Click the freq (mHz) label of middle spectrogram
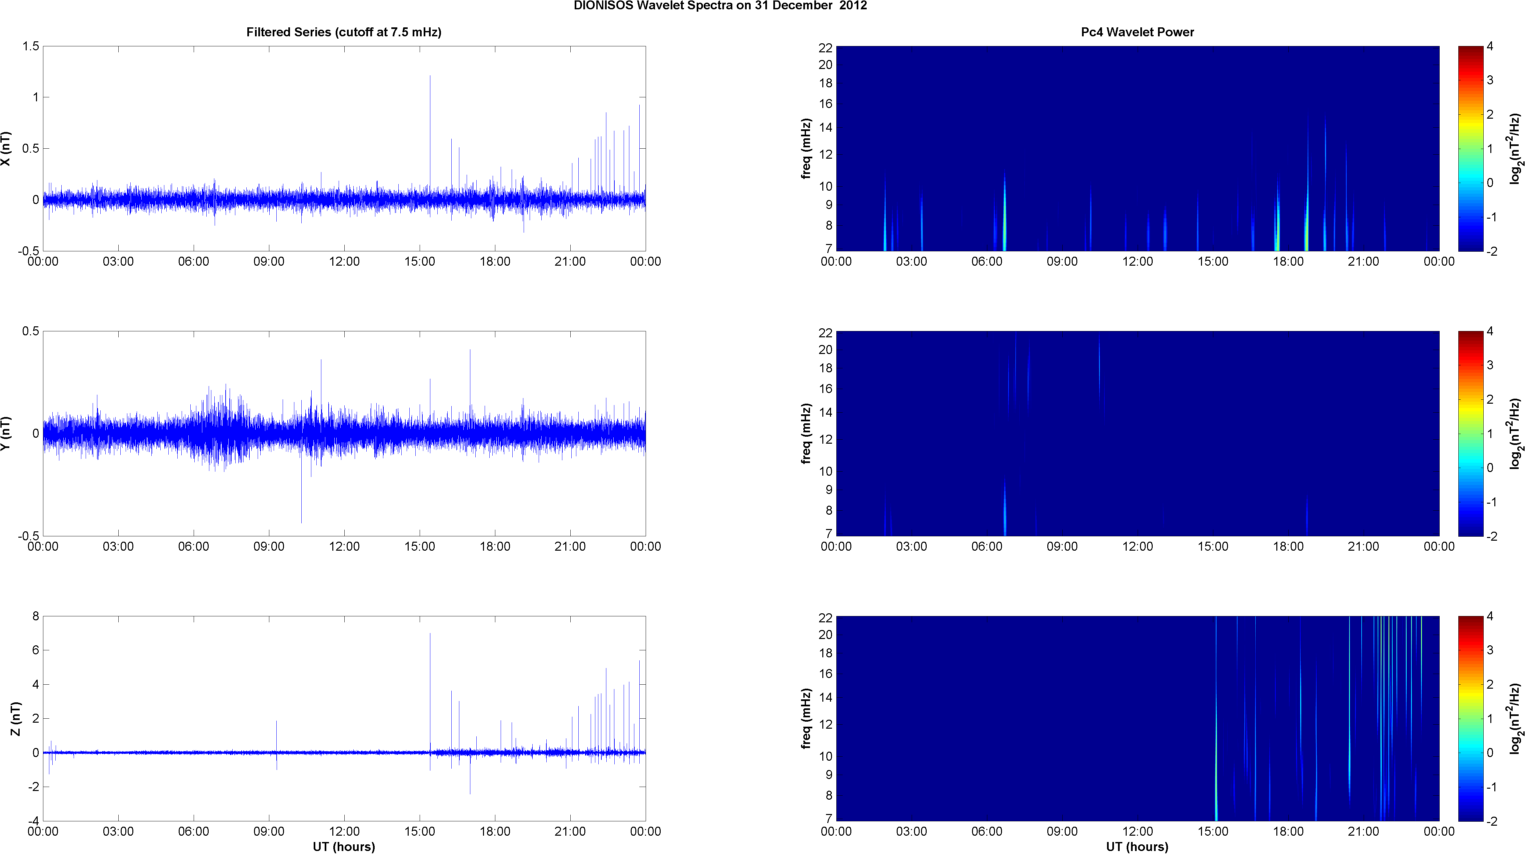The height and width of the screenshot is (854, 1525). pyautogui.click(x=806, y=434)
